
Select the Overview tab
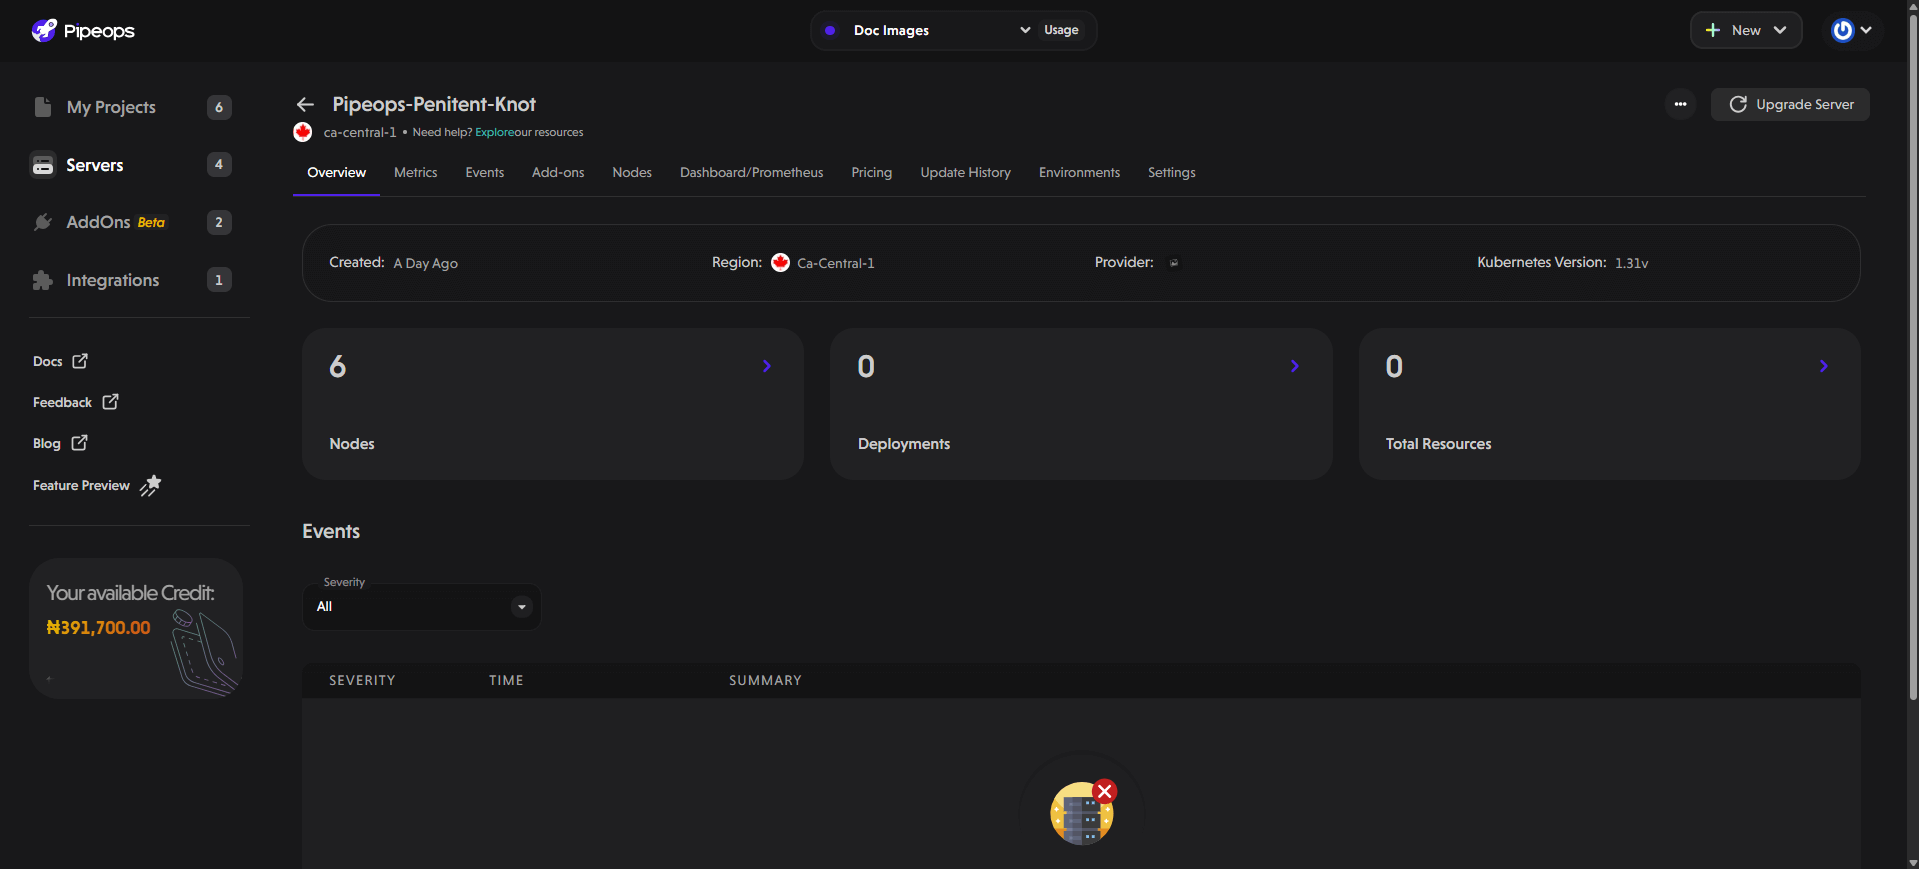click(x=336, y=173)
